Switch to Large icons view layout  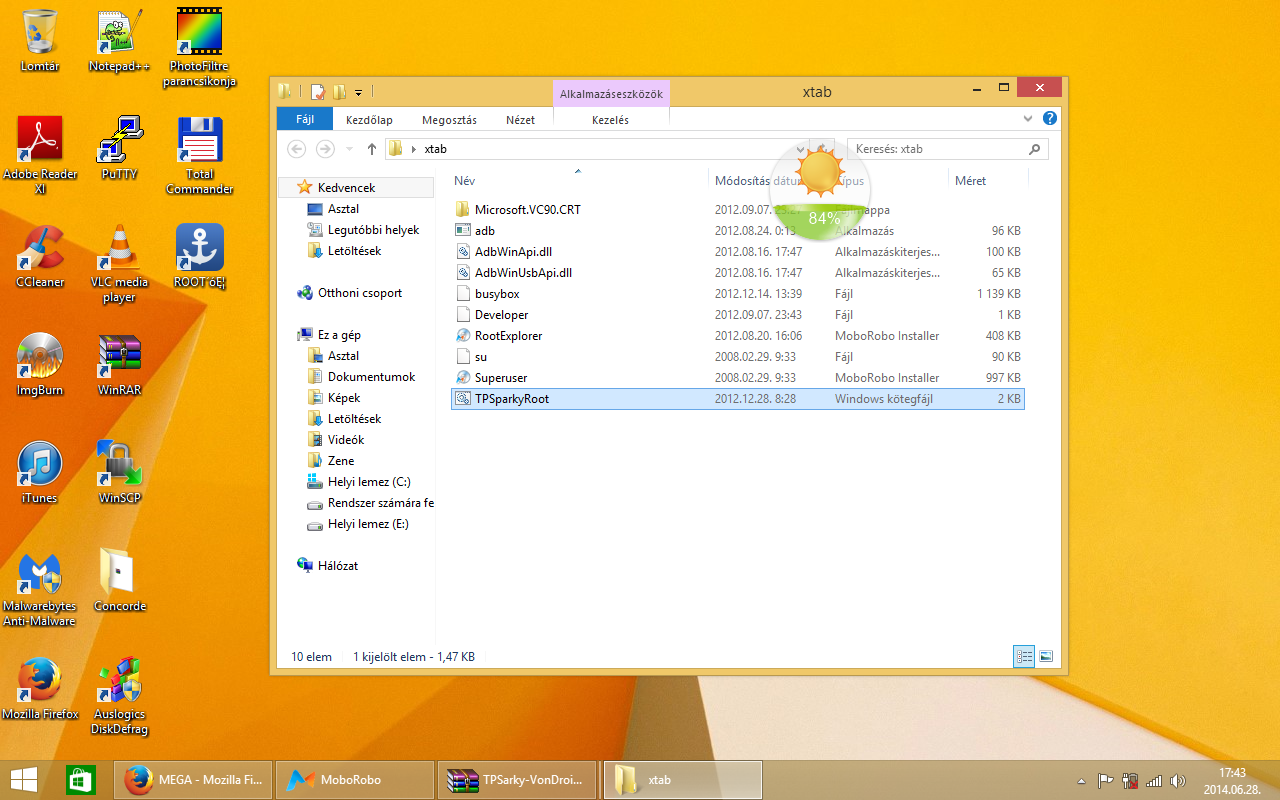pyautogui.click(x=1046, y=656)
